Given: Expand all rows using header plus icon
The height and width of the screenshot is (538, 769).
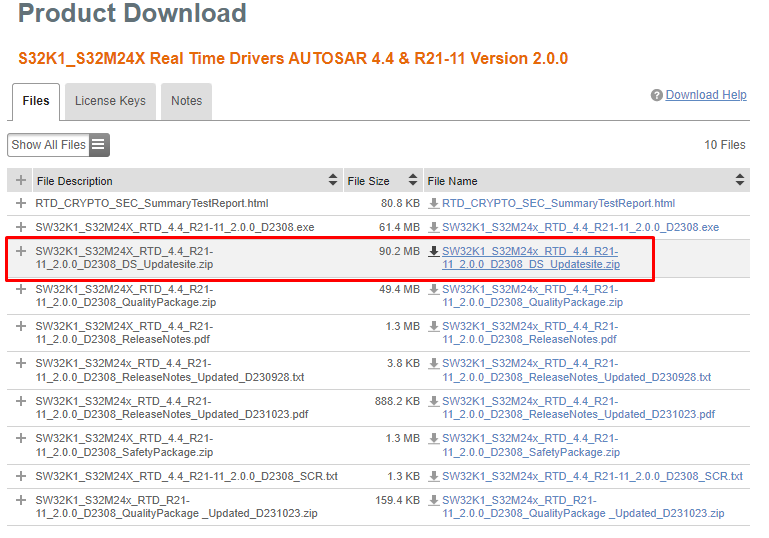Looking at the screenshot, I should pos(21,181).
